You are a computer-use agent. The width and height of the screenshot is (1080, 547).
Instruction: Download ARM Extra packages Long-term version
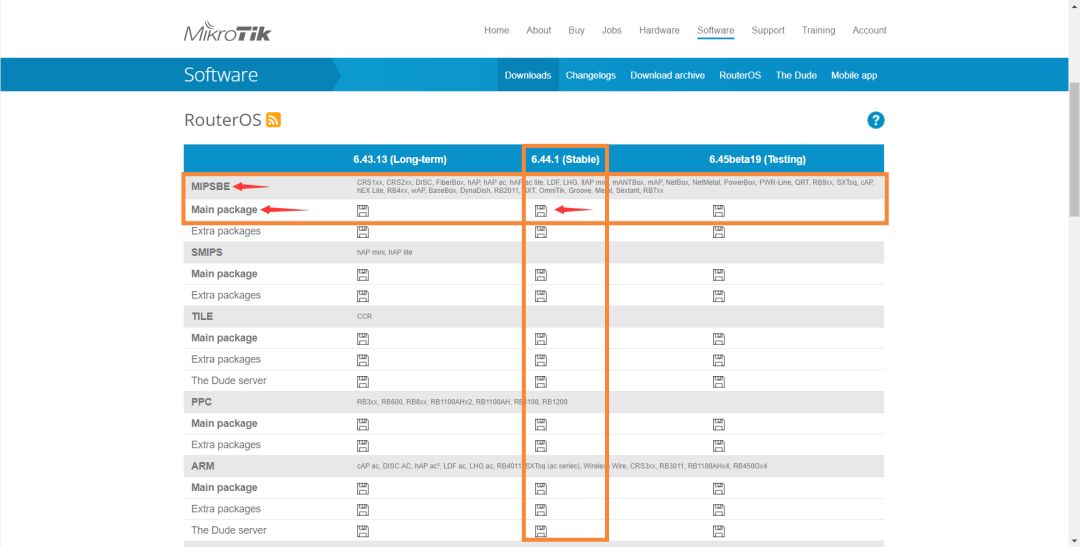[x=363, y=510]
